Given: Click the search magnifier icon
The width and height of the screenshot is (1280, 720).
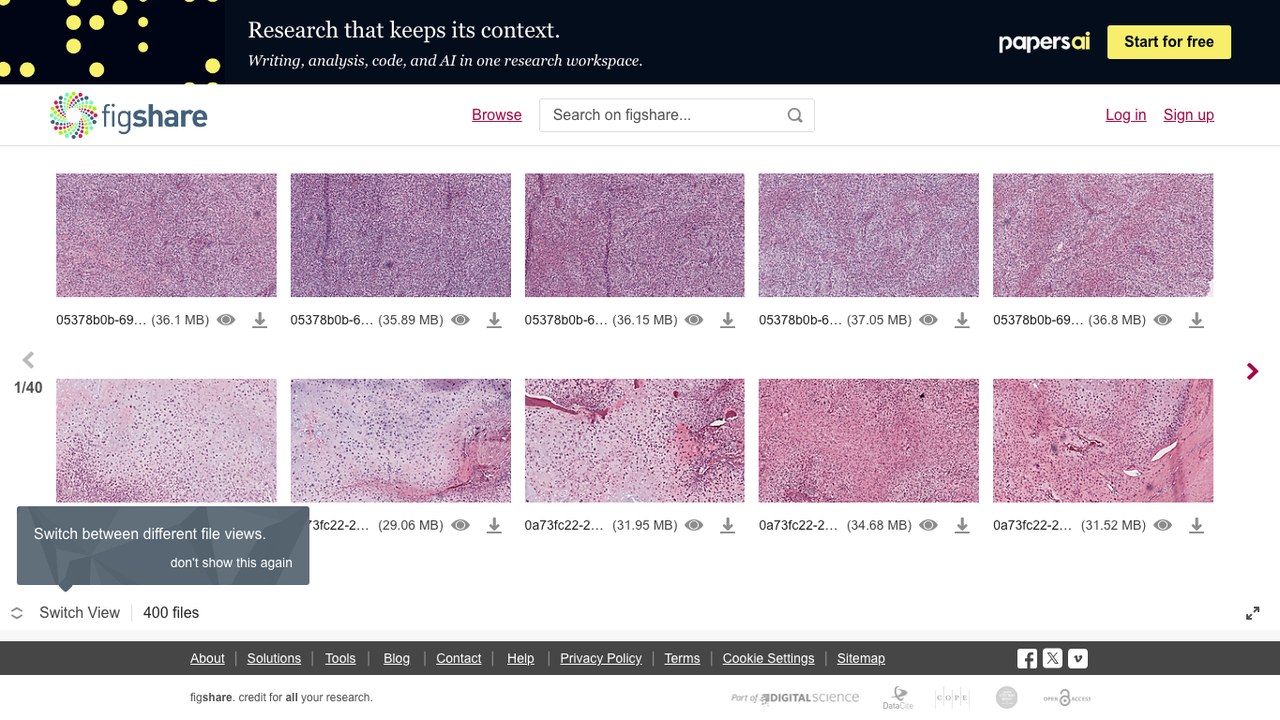Looking at the screenshot, I should (795, 115).
